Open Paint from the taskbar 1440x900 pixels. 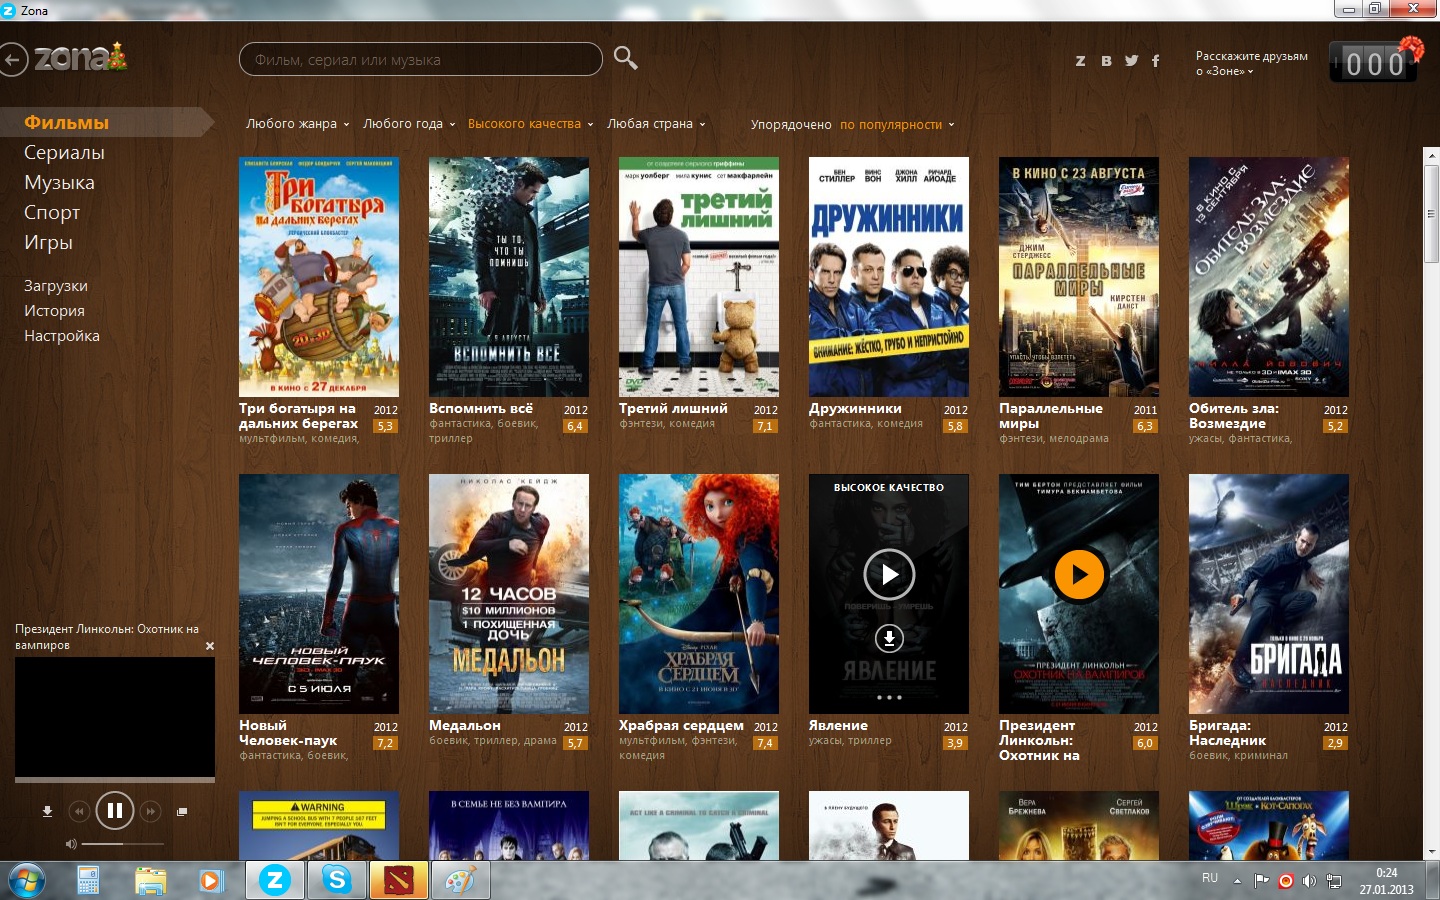[x=460, y=880]
